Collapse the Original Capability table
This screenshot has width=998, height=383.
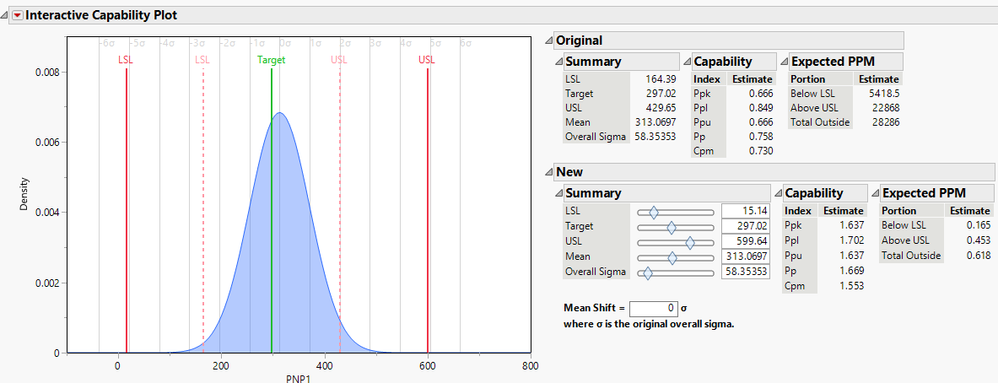(x=687, y=62)
